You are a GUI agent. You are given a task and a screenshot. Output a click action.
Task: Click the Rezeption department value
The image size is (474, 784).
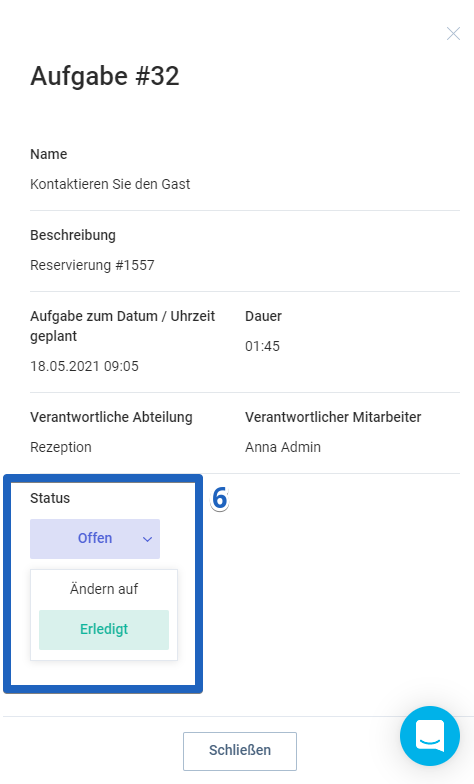60,447
